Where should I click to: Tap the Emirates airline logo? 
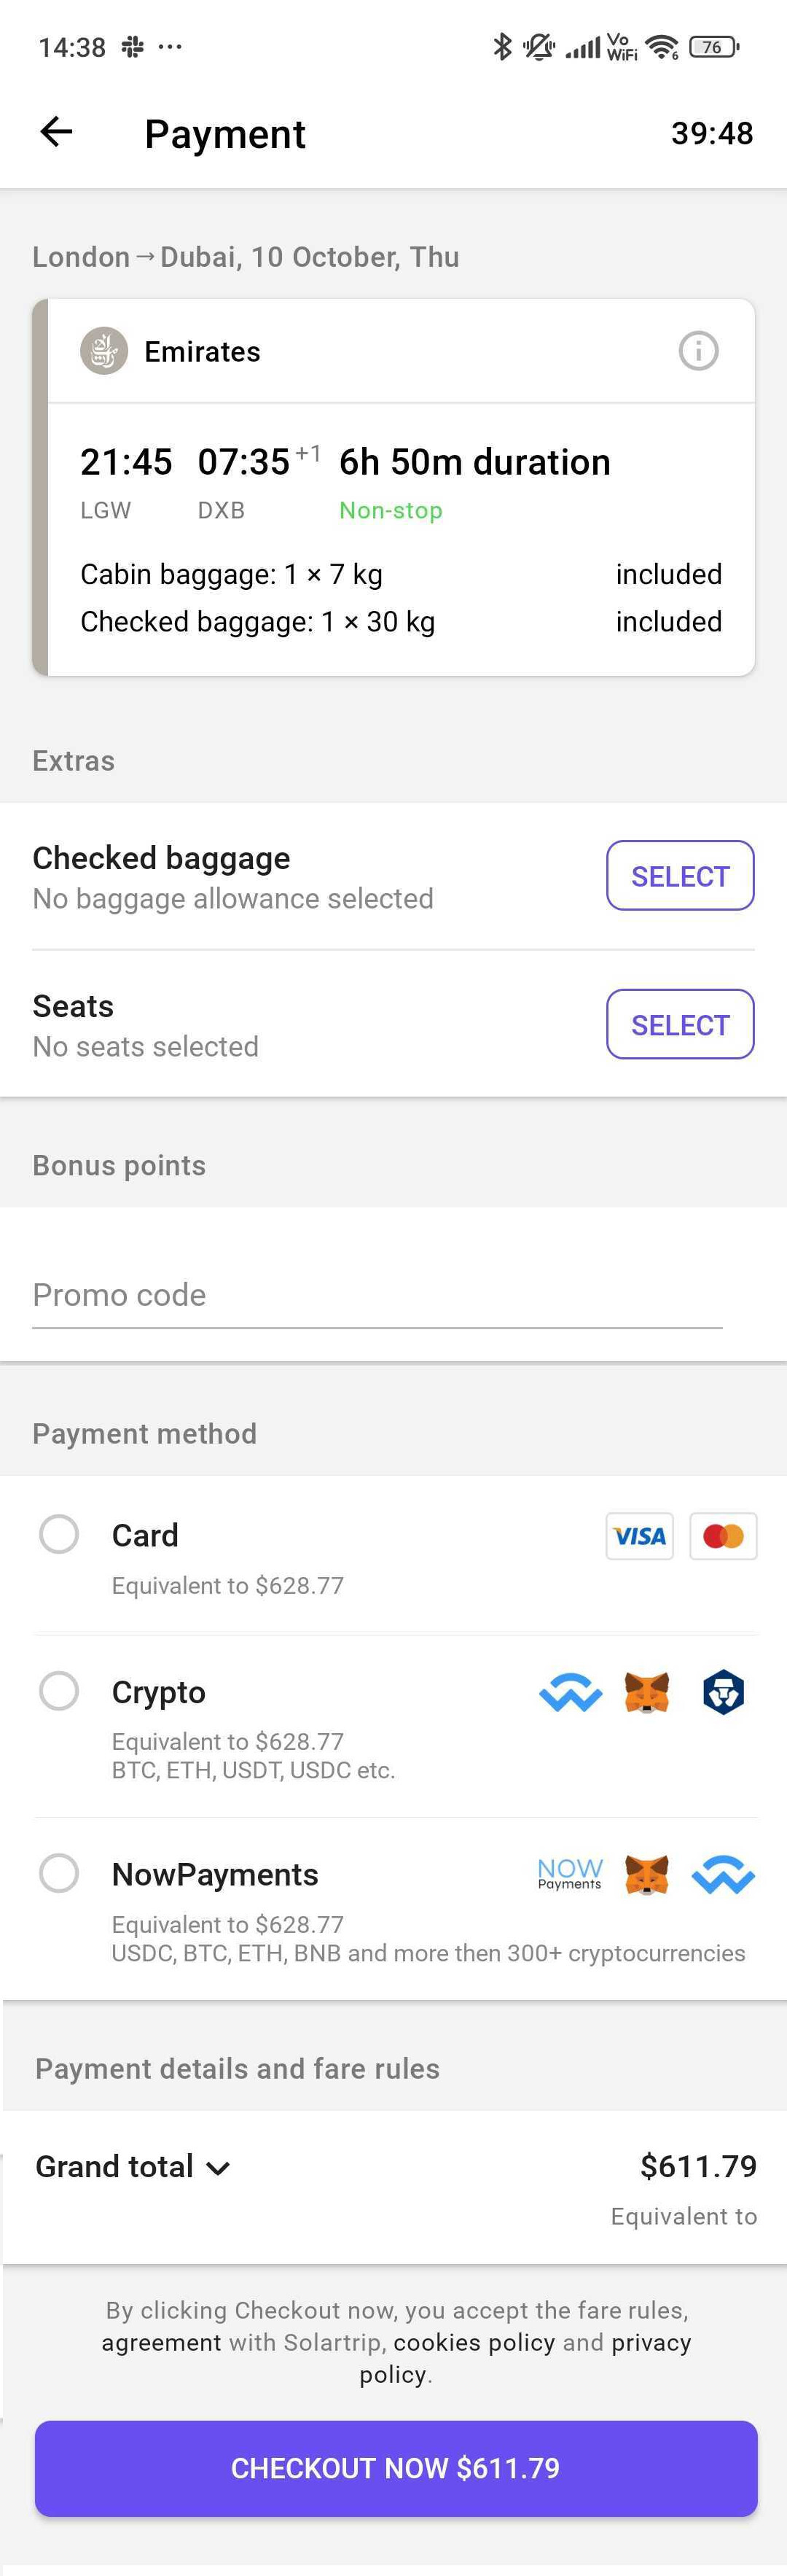[x=104, y=351]
